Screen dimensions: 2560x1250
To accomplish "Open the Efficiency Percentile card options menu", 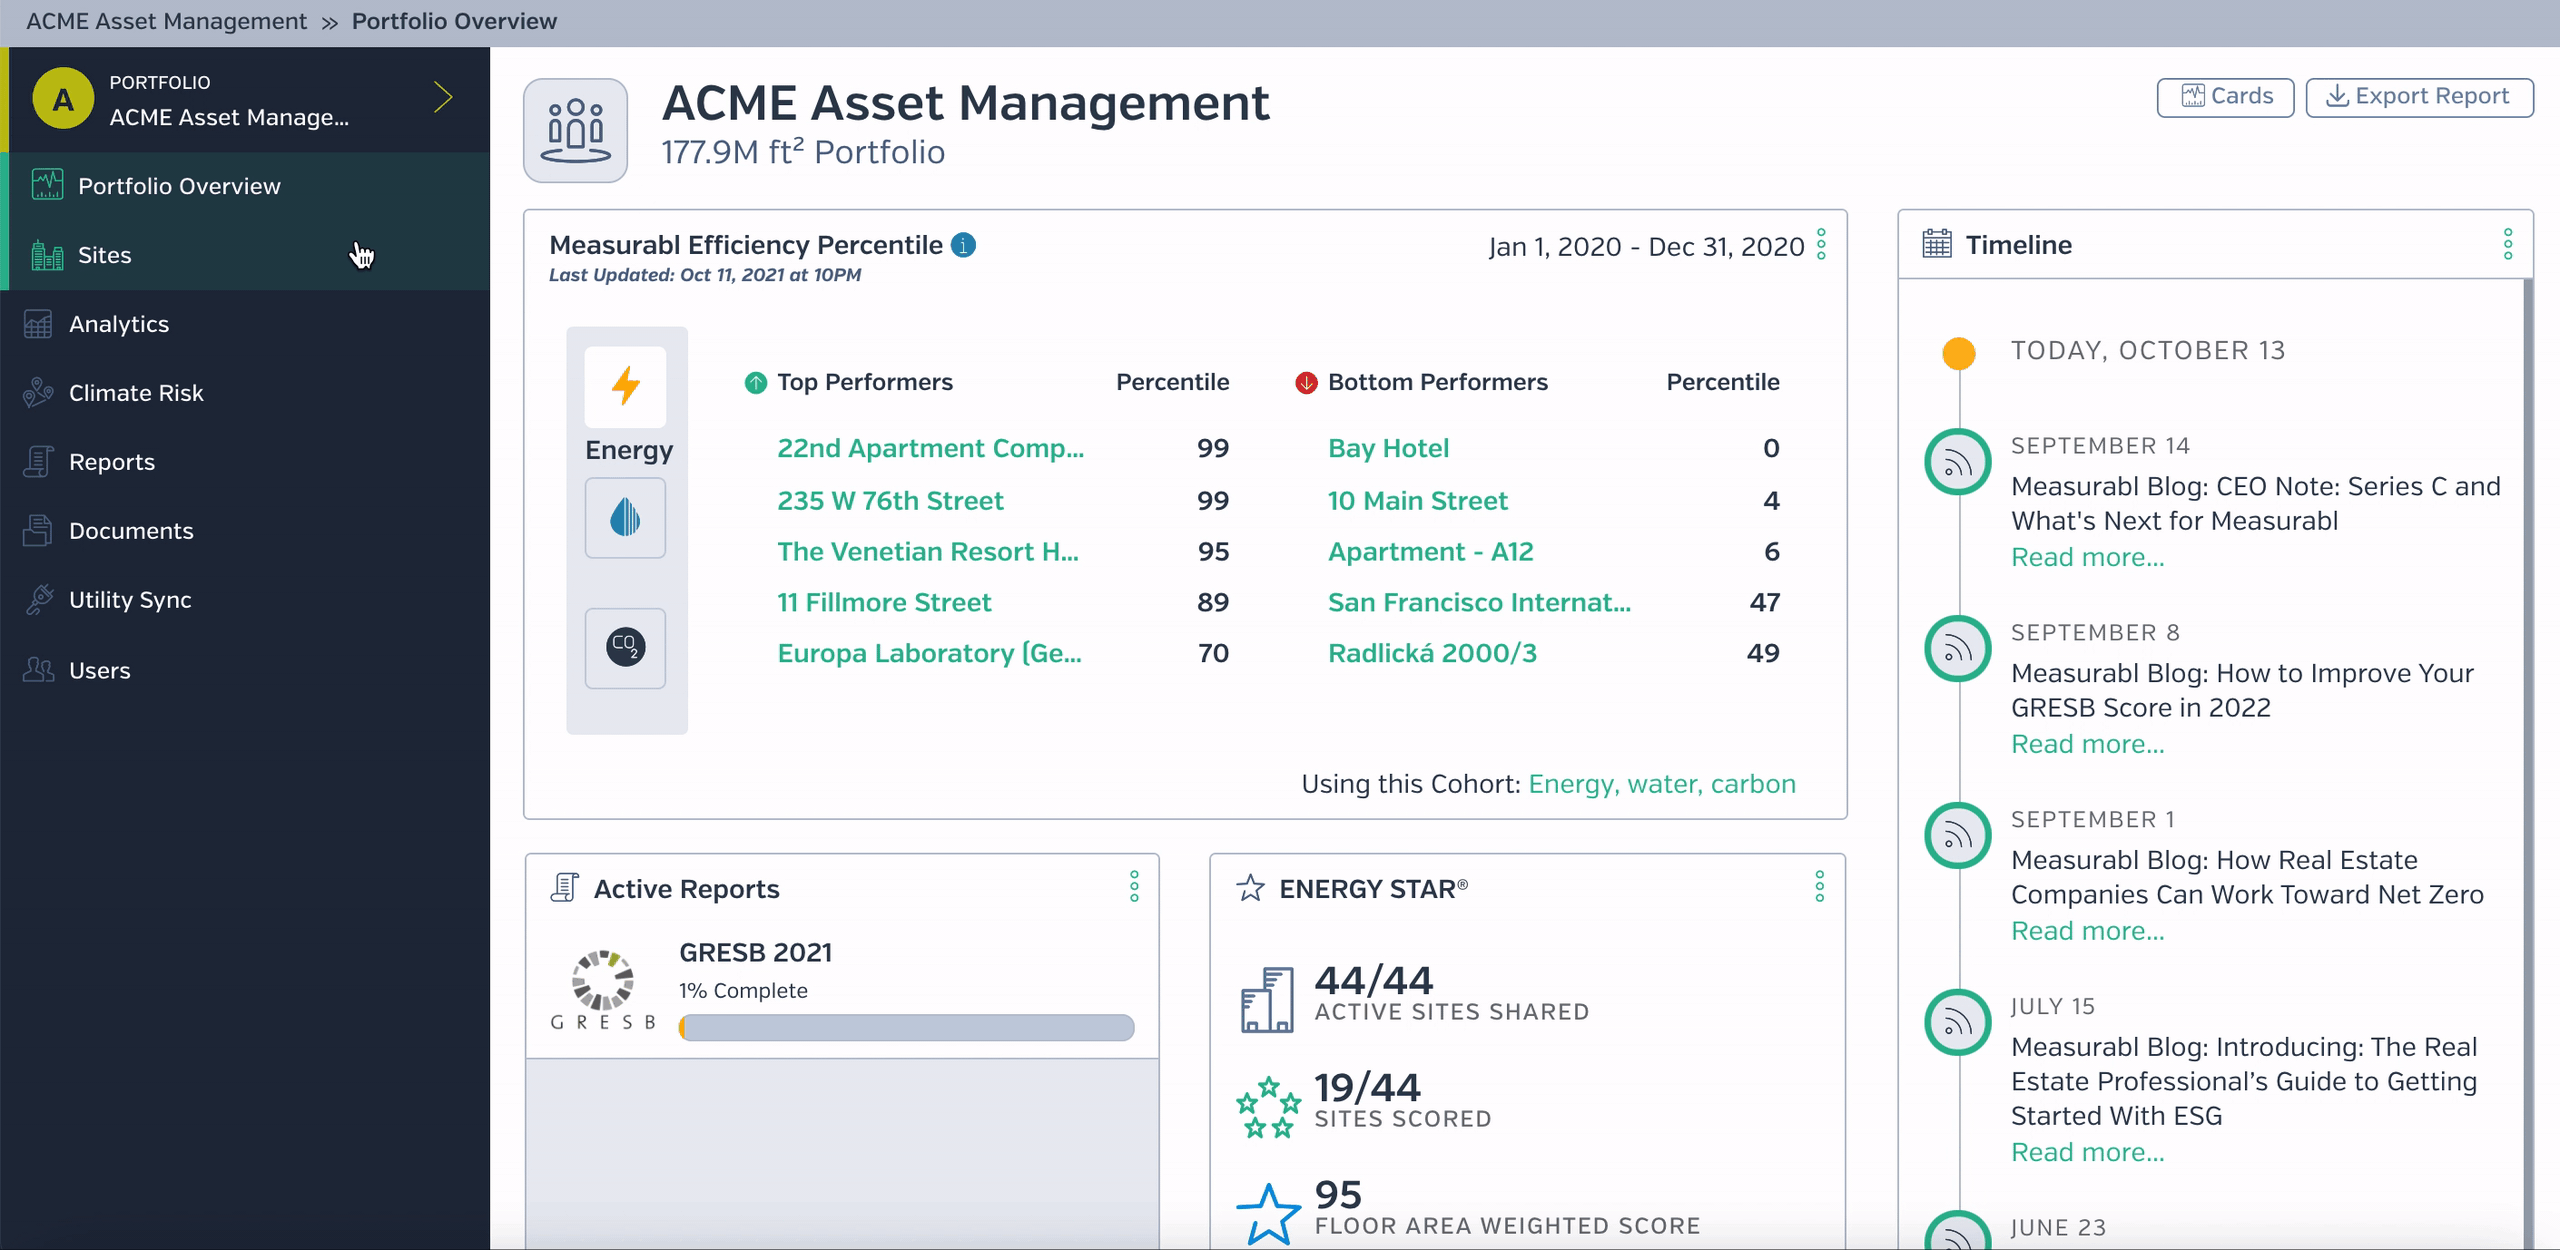I will (x=1822, y=245).
